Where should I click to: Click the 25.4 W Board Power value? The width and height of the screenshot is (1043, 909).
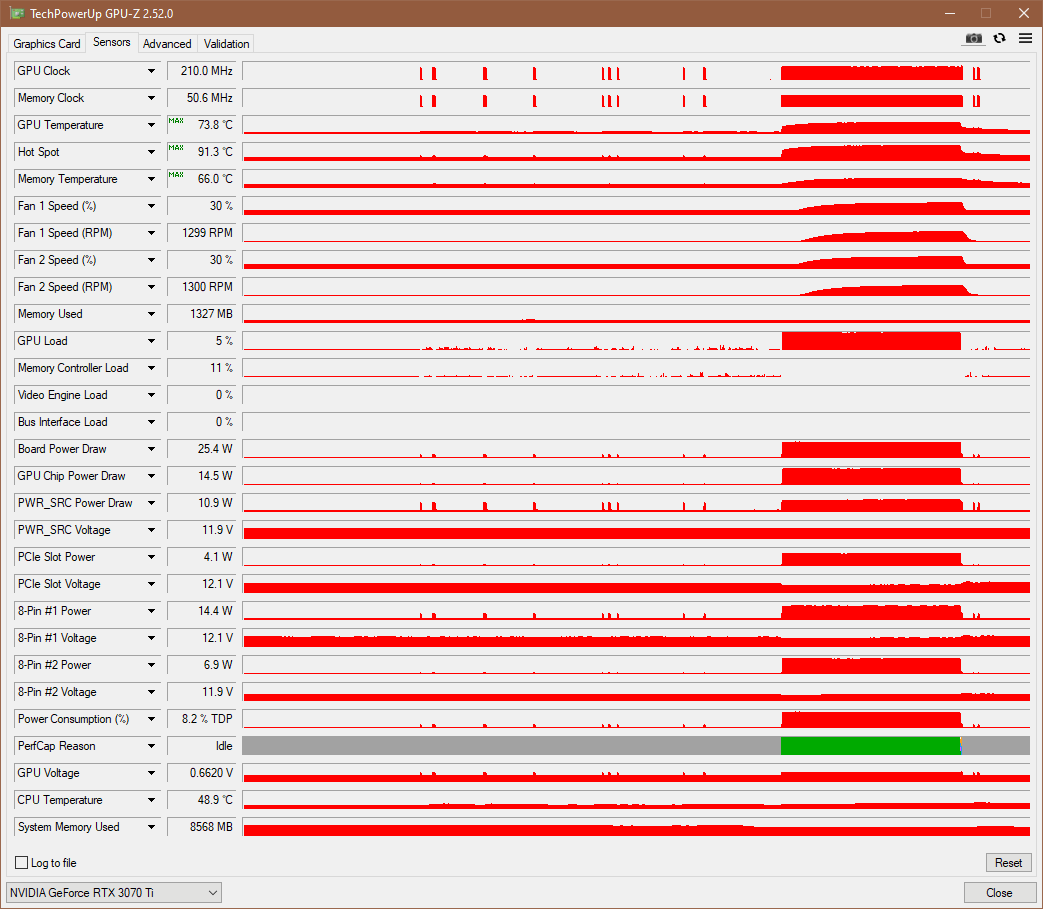(202, 449)
